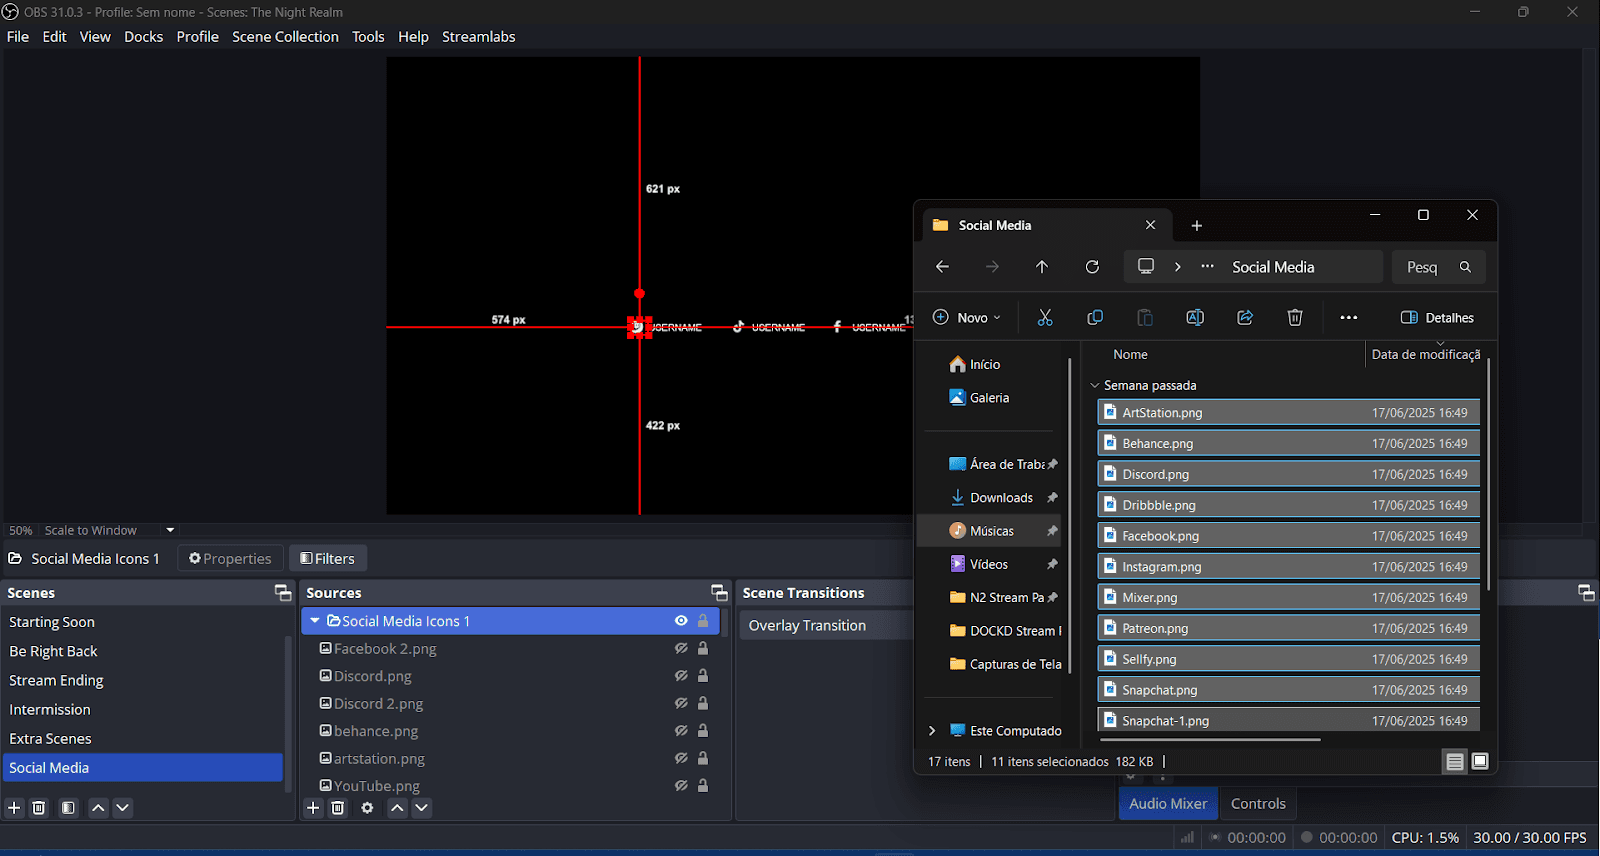Click the Explorer search field

pos(1439,267)
